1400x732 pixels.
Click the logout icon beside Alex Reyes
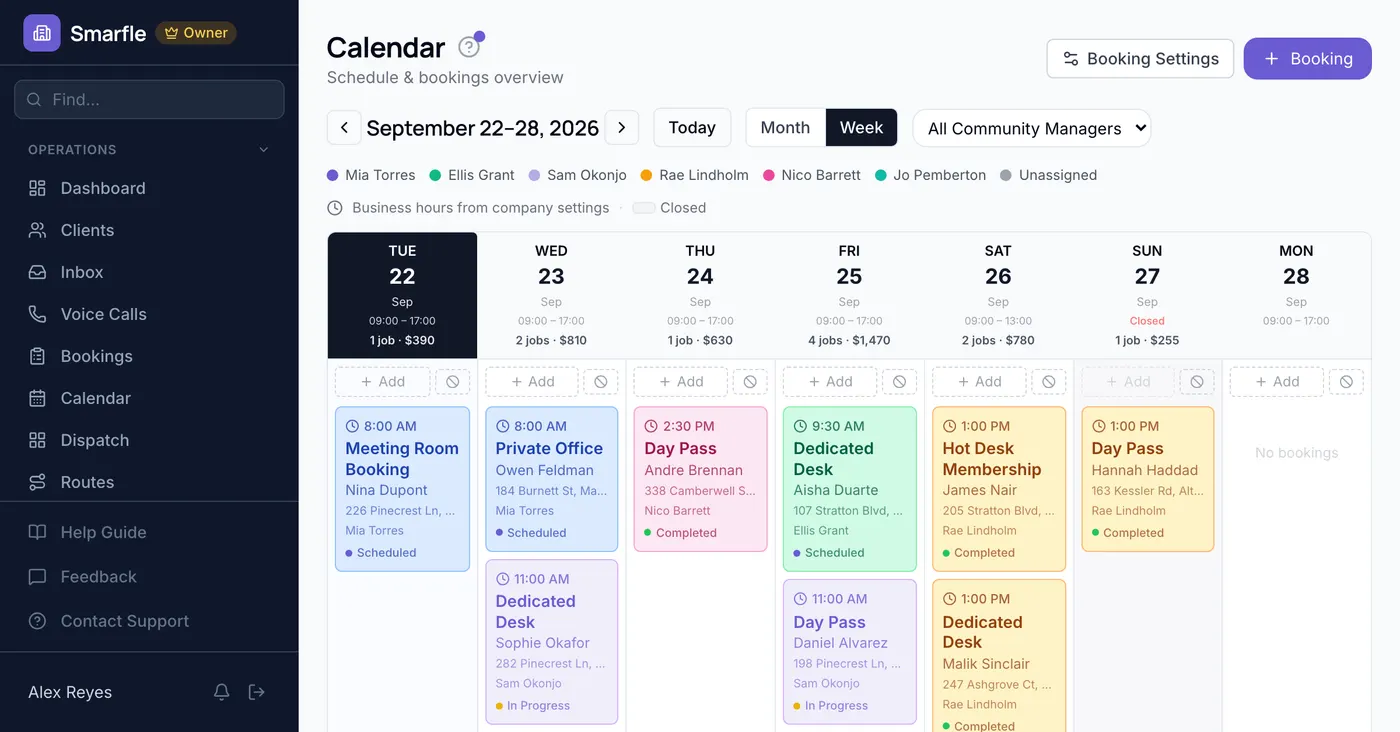point(257,692)
